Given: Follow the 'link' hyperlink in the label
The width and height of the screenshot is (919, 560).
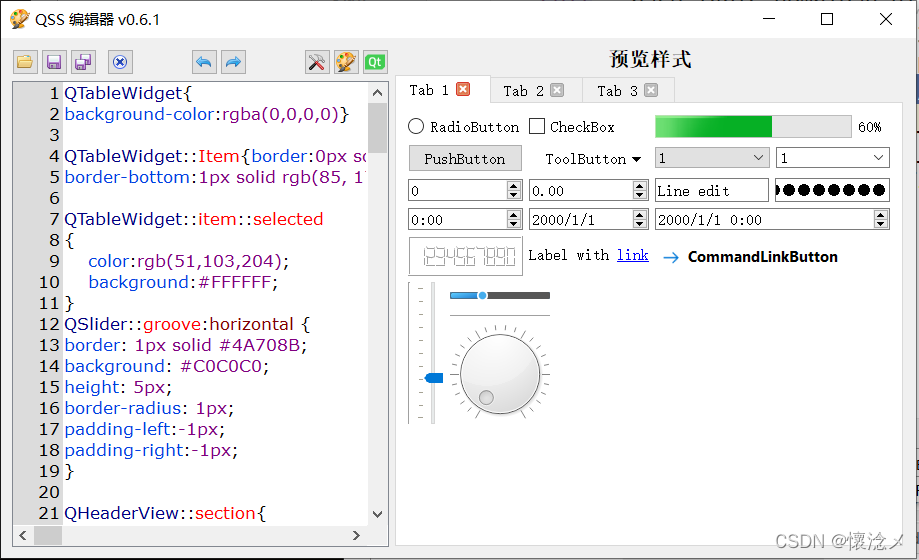Looking at the screenshot, I should pyautogui.click(x=632, y=255).
